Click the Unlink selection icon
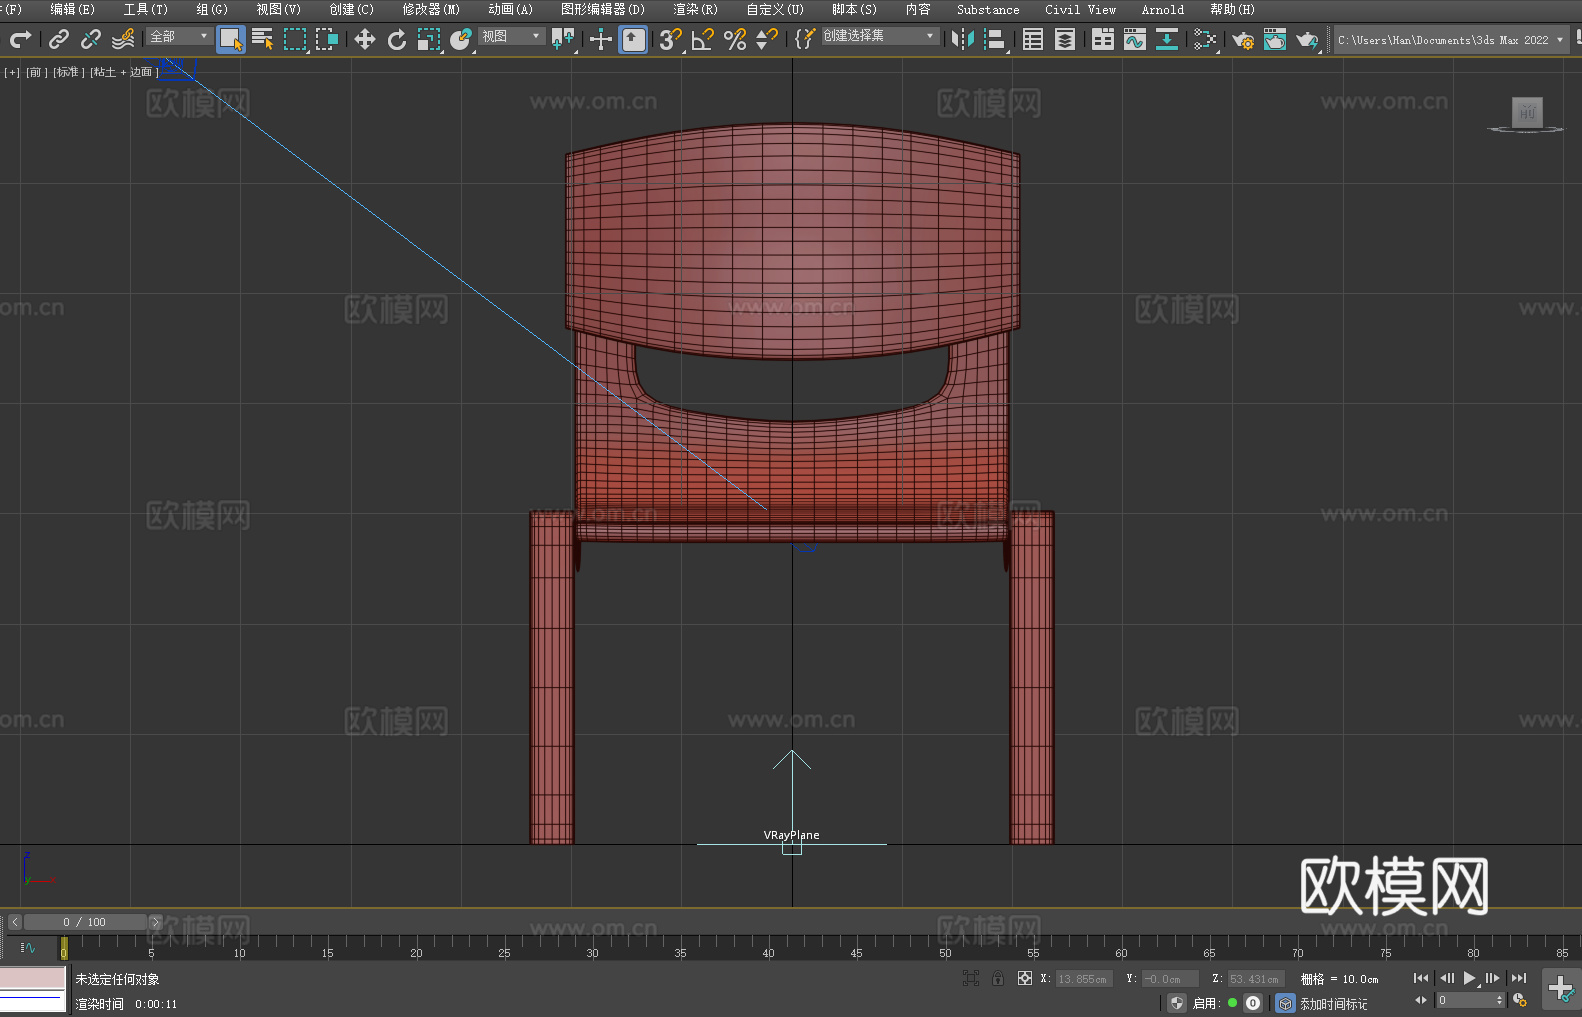 click(91, 39)
